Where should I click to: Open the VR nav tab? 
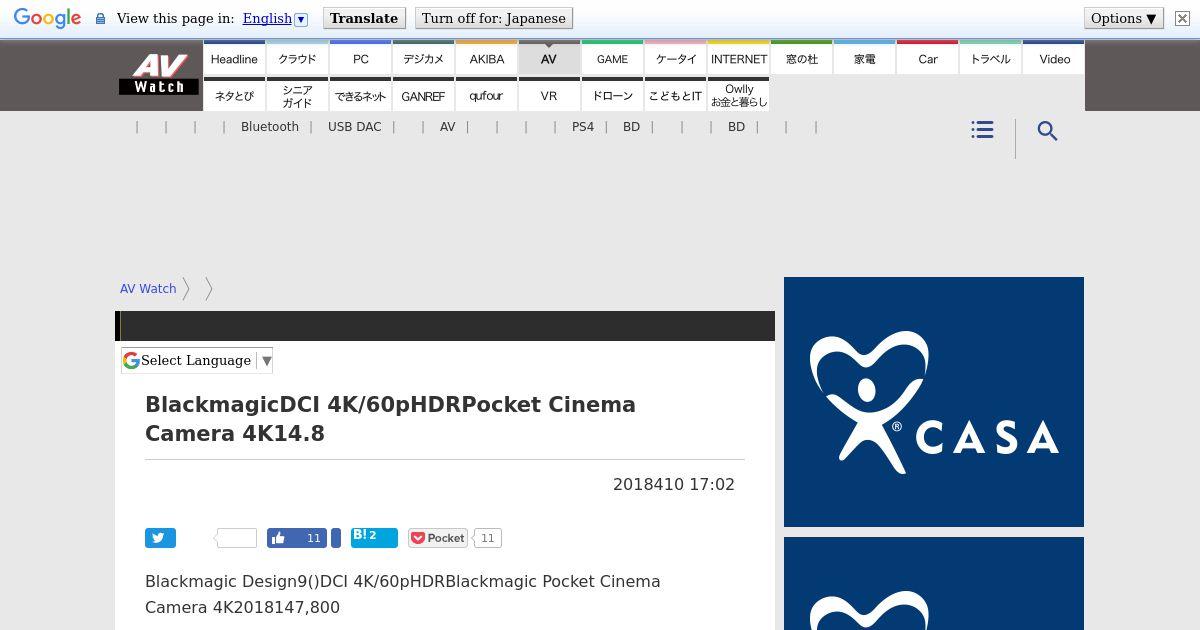[549, 95]
